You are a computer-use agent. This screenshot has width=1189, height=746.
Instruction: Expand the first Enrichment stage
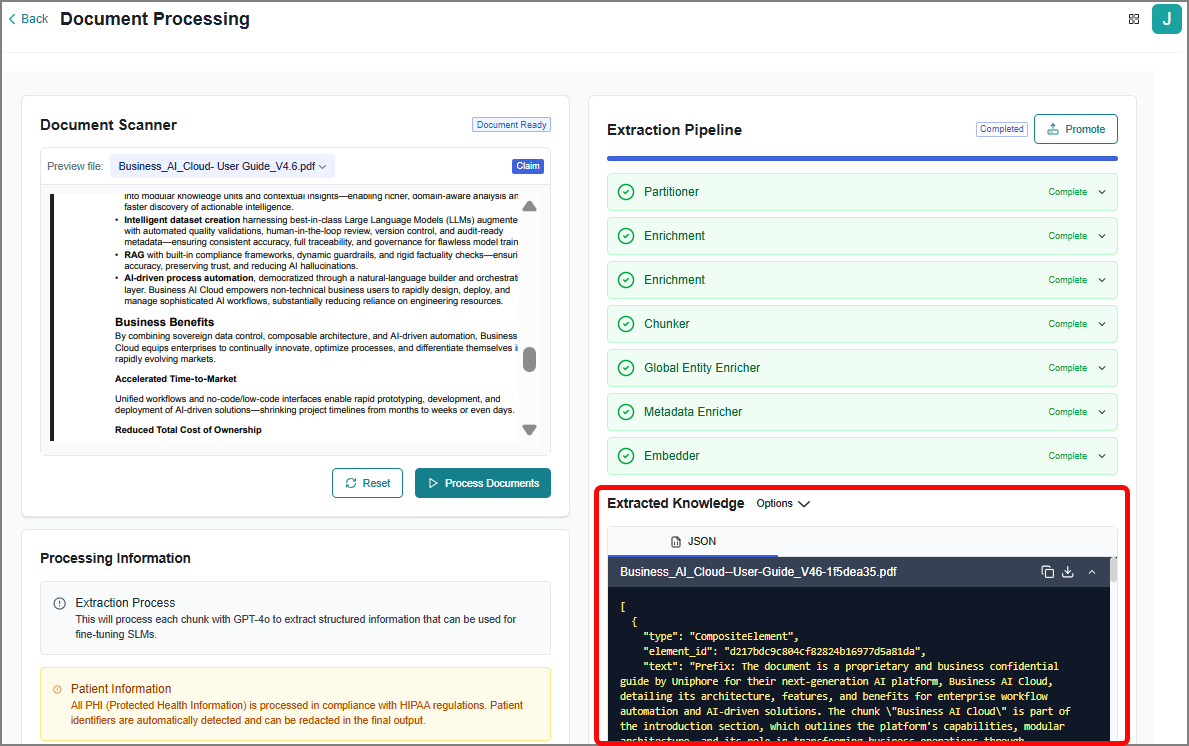[1102, 236]
